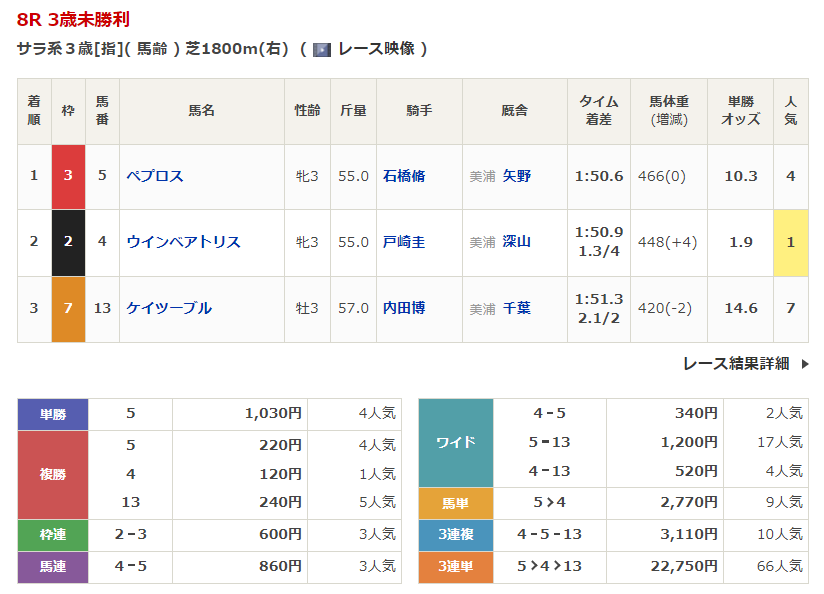Click the 複勝 bet type label

(x=53, y=475)
